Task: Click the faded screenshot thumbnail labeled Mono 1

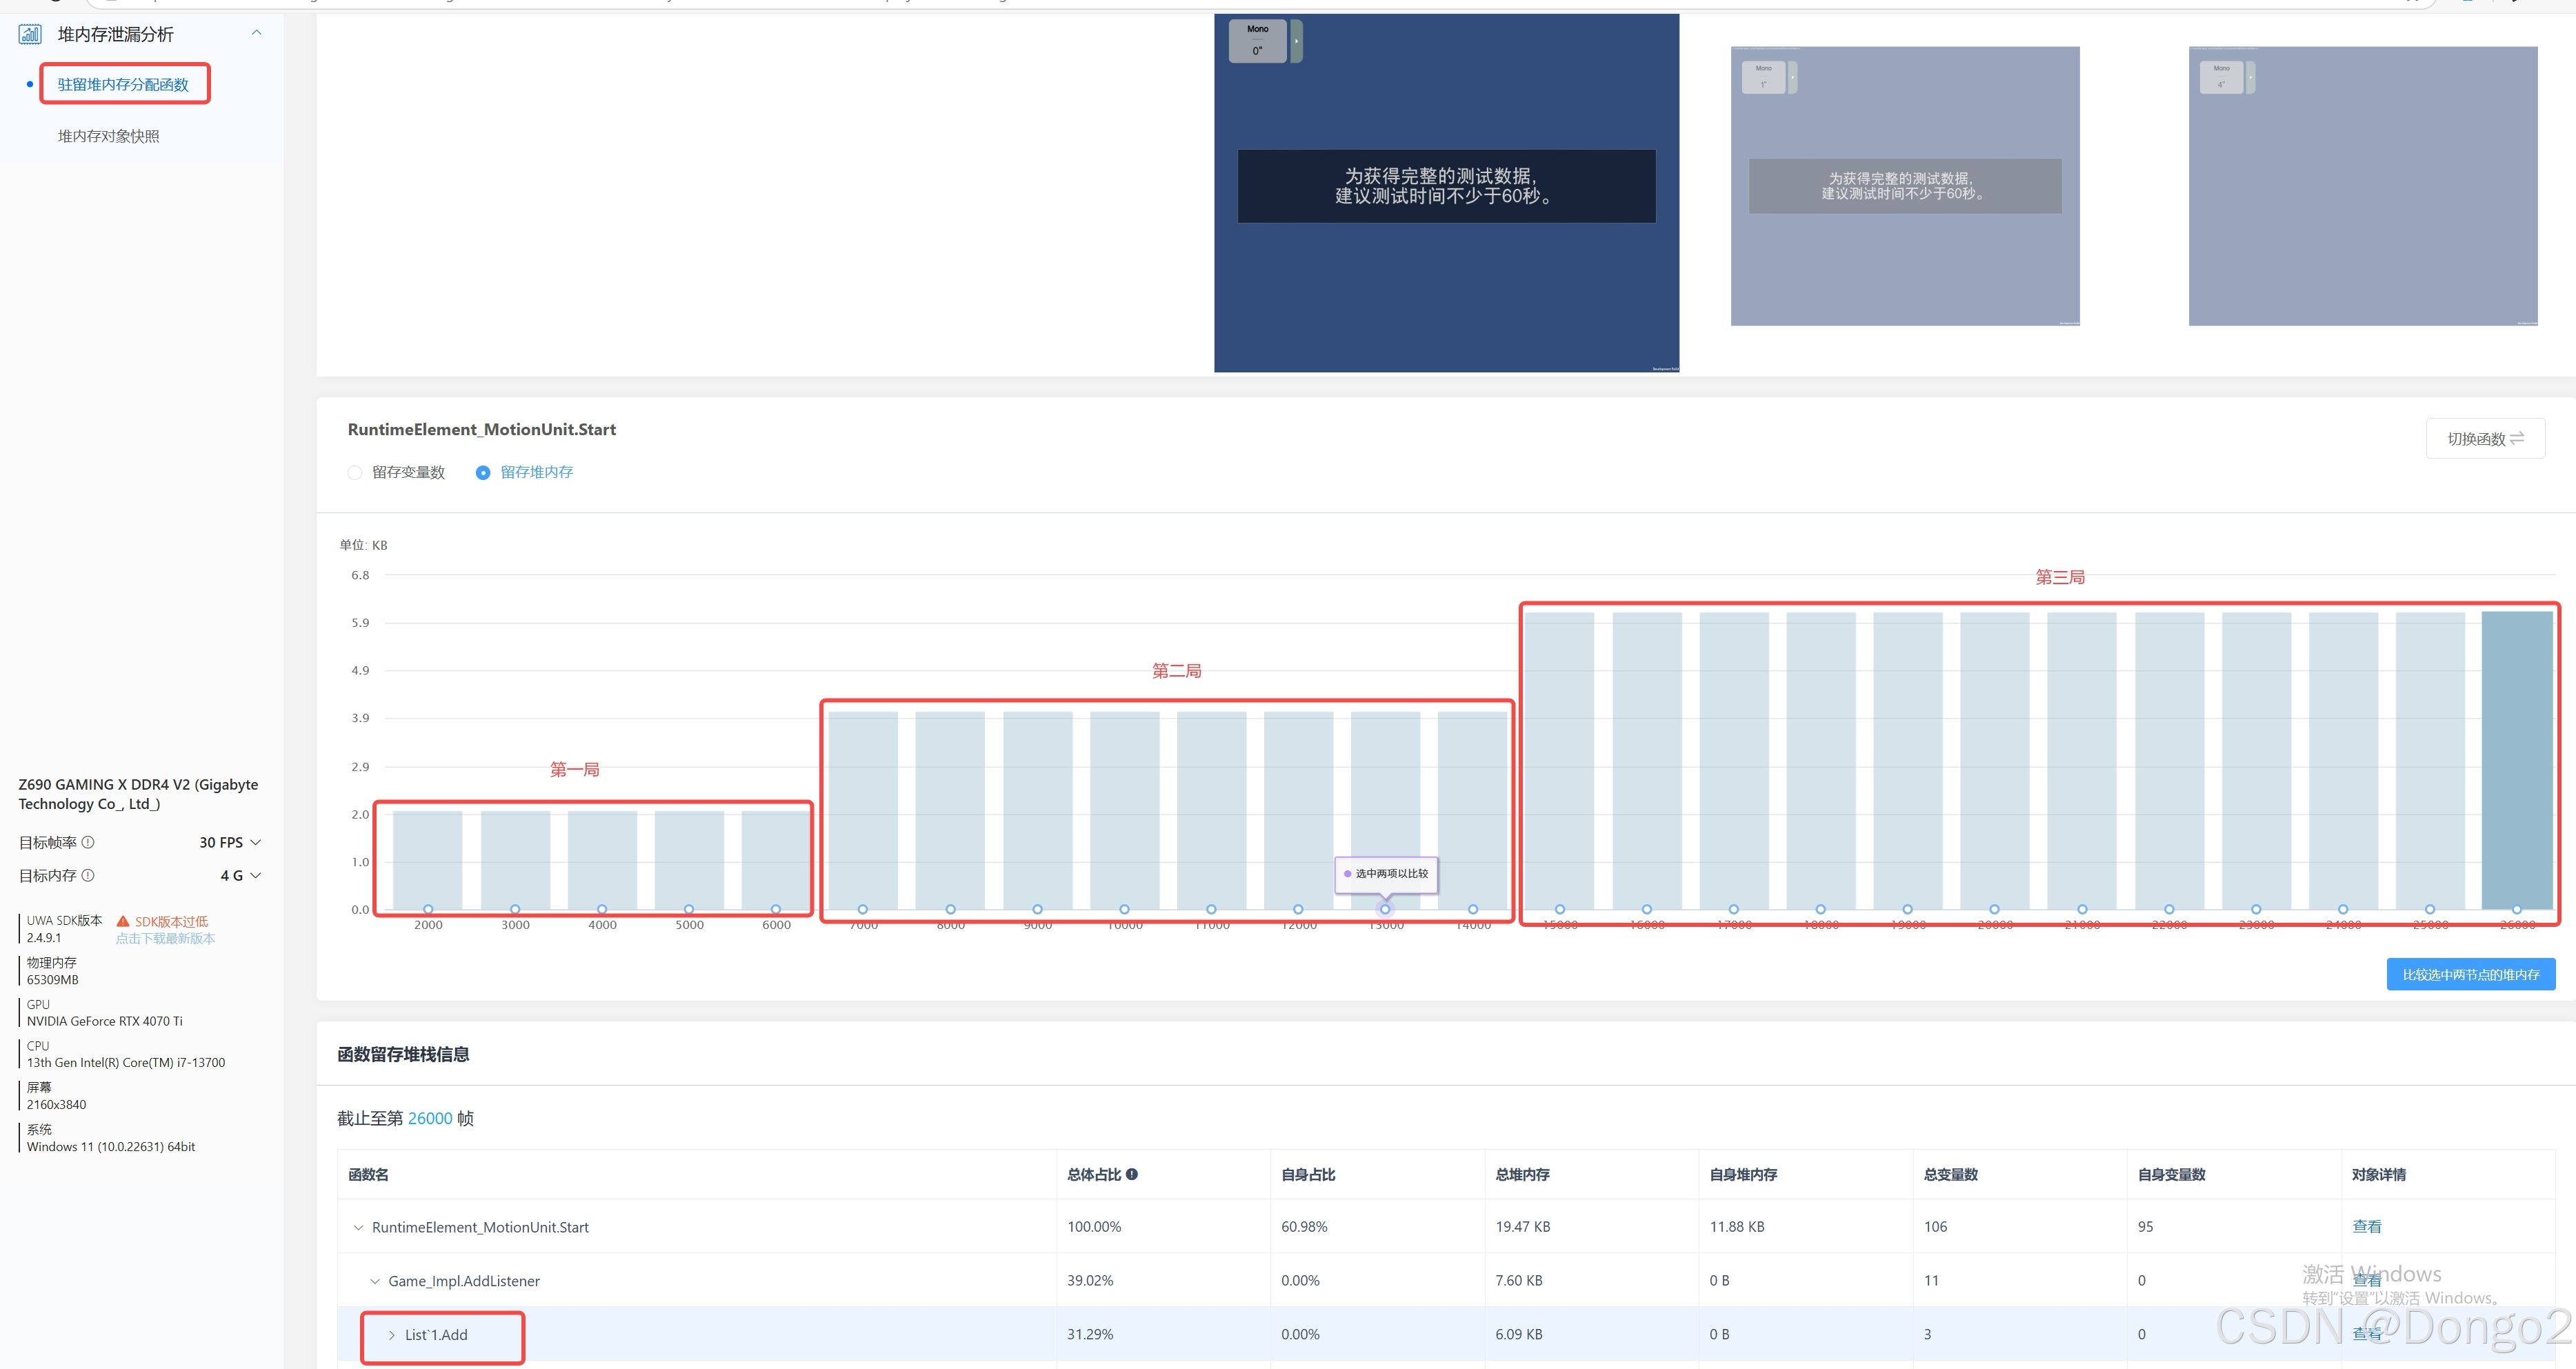Action: (x=1905, y=186)
